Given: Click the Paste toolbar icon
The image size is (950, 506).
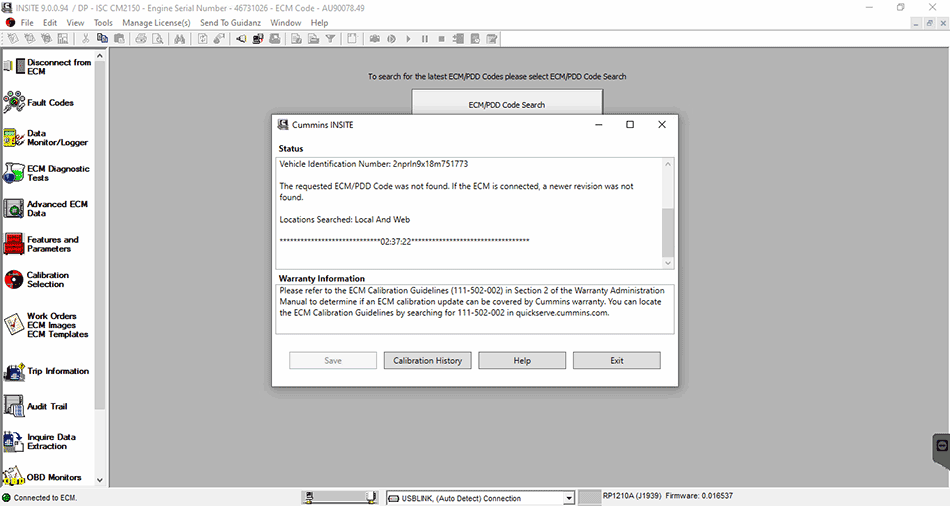Looking at the screenshot, I should point(119,39).
